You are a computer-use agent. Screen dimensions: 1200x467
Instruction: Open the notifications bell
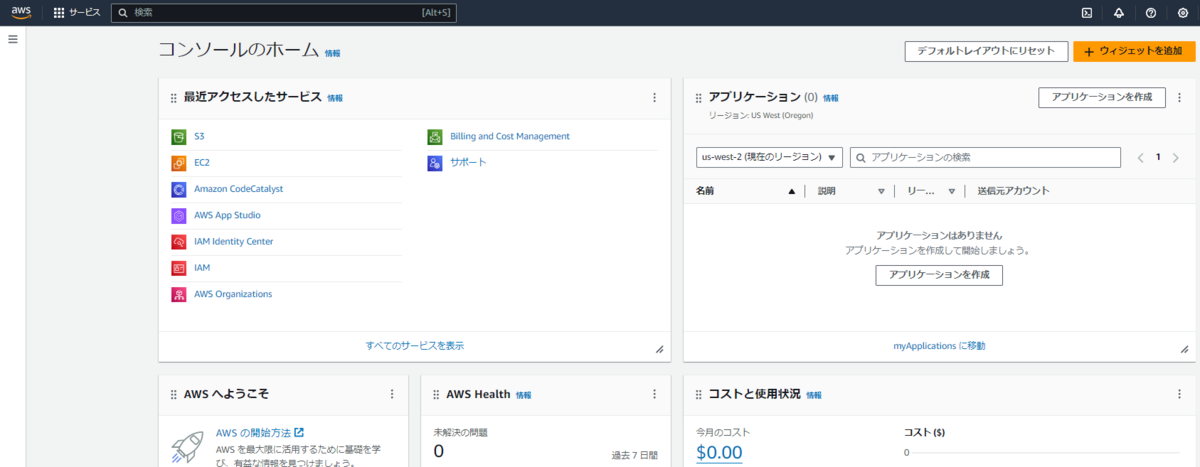click(1119, 13)
